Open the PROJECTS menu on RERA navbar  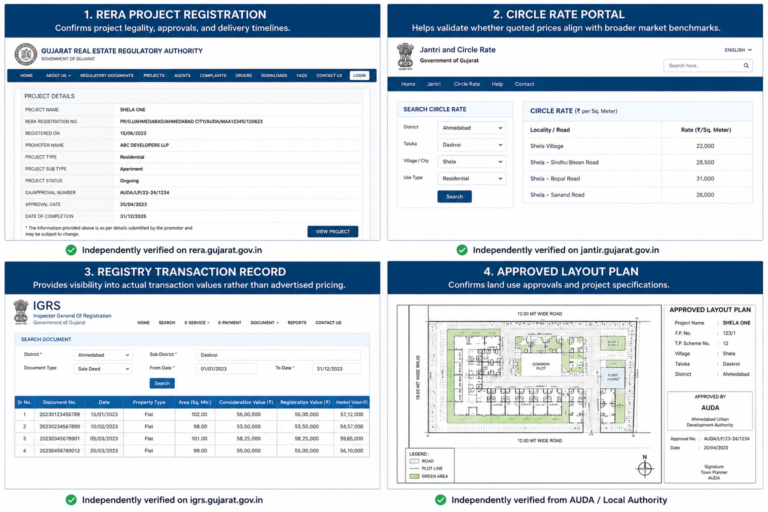pos(155,75)
